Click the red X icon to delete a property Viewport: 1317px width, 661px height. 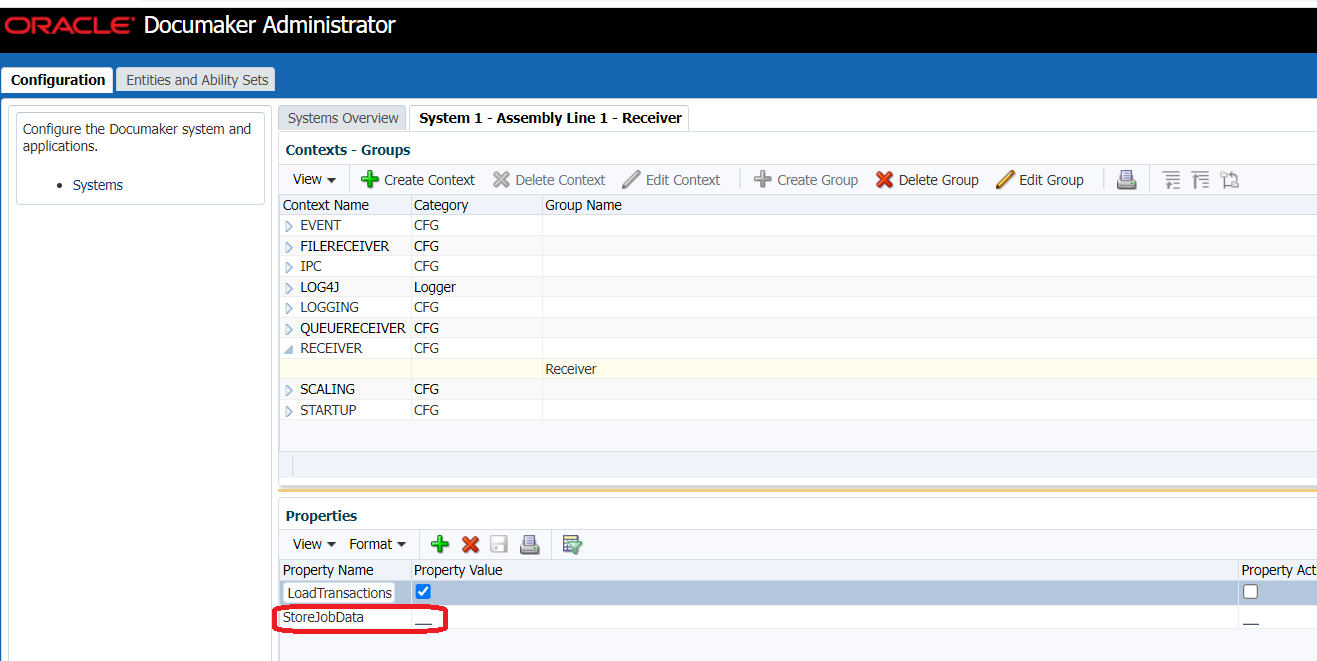[470, 544]
